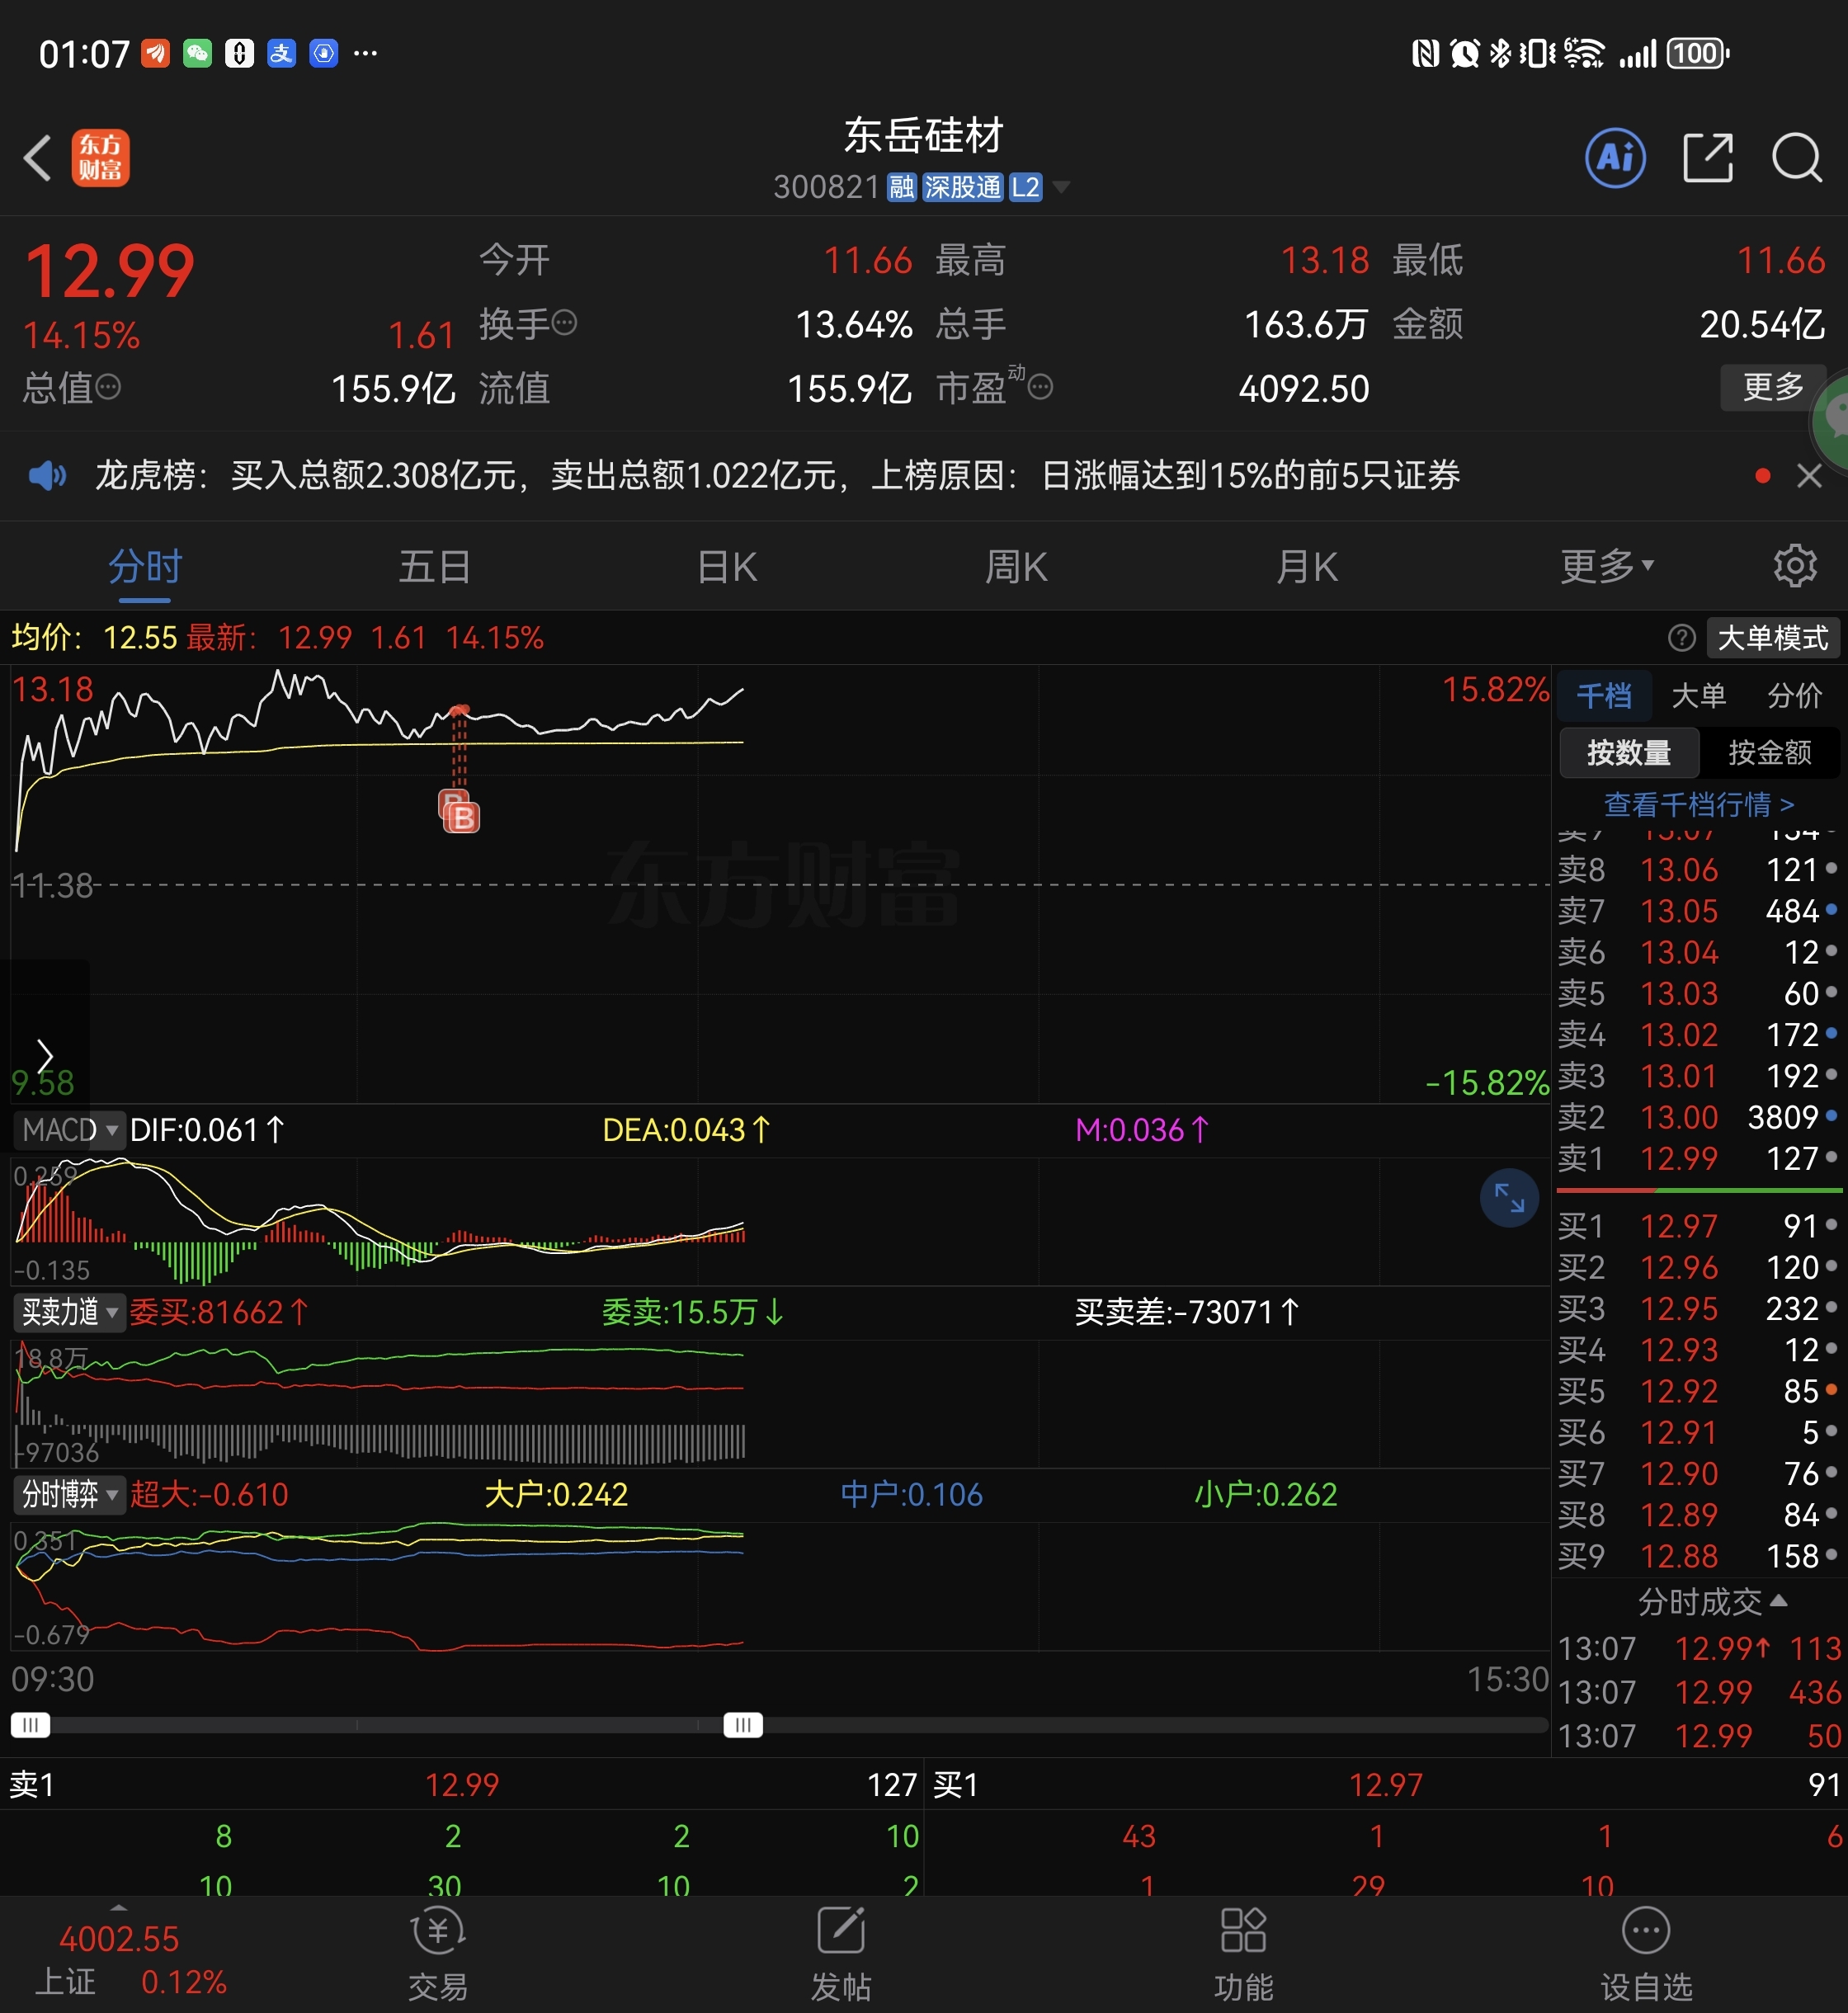Screen dimensions: 1848x2013
Task: Open chart settings gear icon
Action: point(1794,566)
